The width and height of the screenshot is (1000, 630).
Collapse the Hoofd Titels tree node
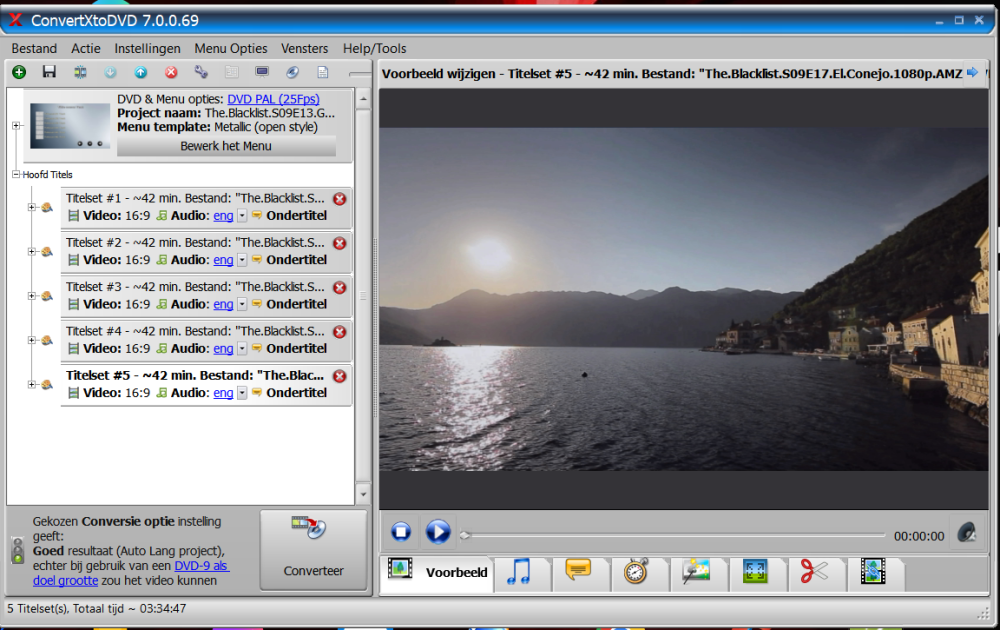pyautogui.click(x=16, y=175)
